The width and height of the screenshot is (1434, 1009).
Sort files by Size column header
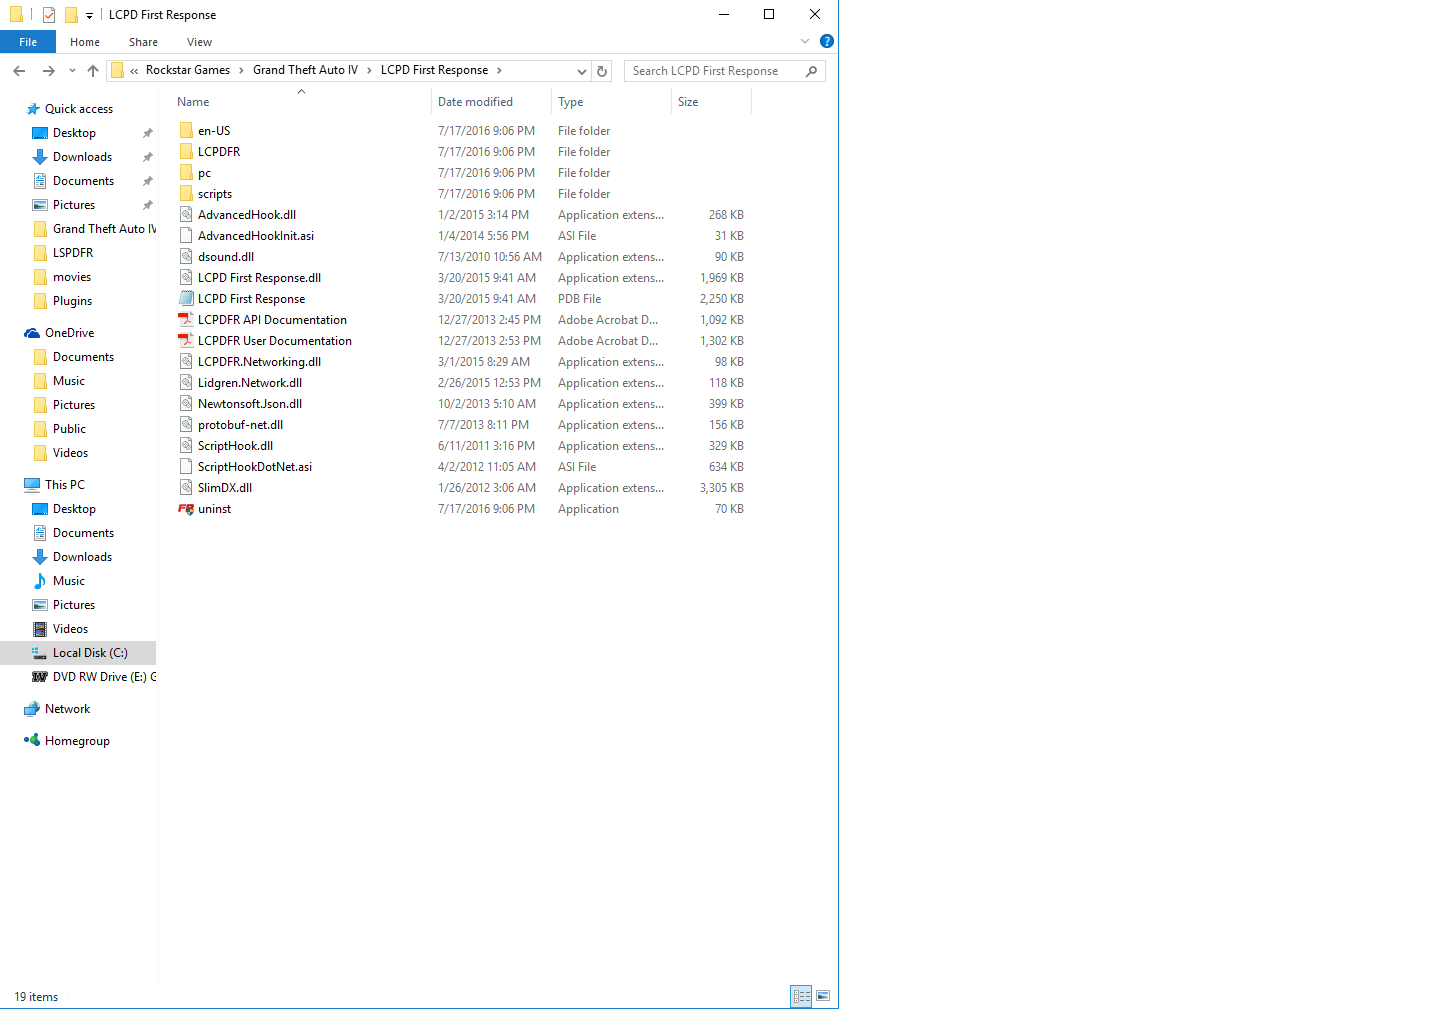[x=711, y=102]
